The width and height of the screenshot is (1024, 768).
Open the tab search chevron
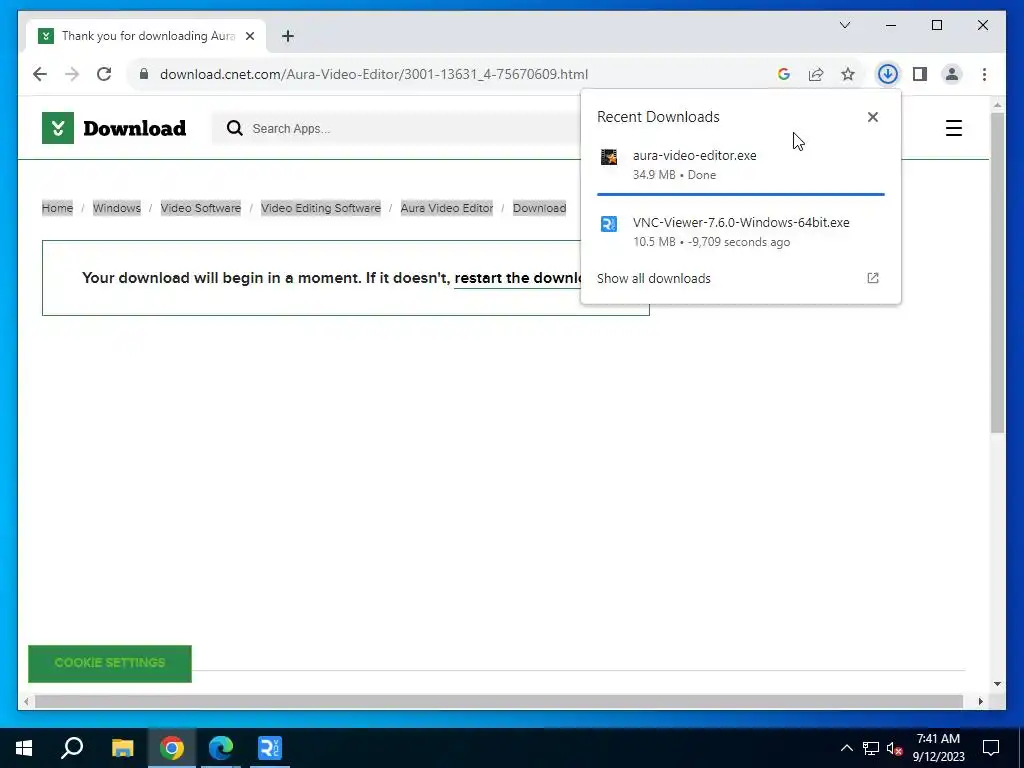[x=844, y=25]
